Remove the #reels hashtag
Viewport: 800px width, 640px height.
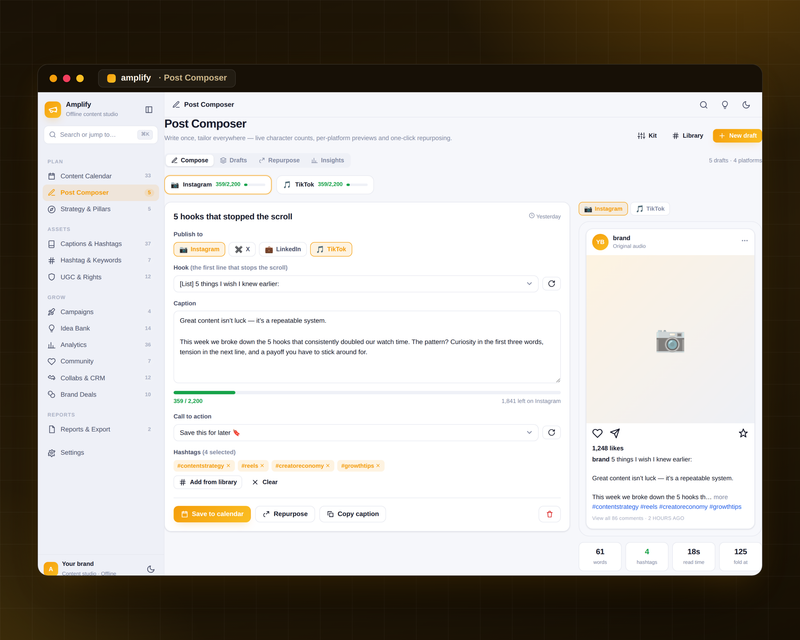pos(262,465)
